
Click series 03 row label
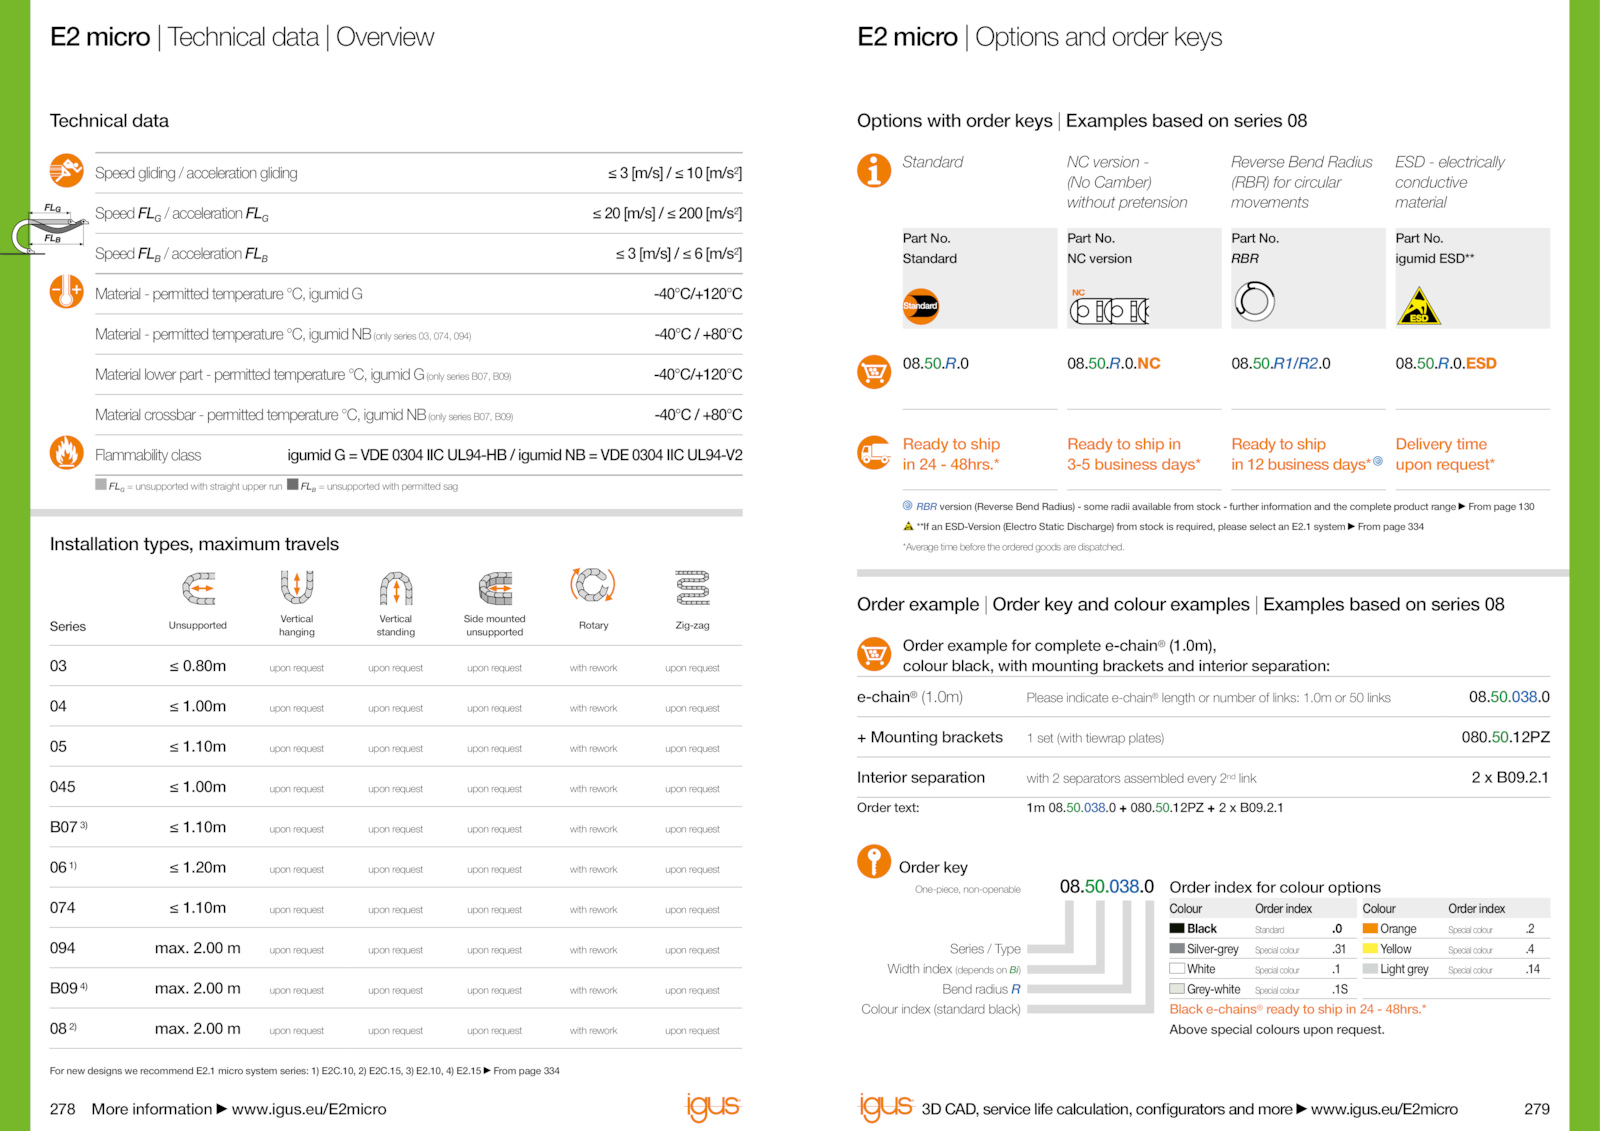coord(58,666)
